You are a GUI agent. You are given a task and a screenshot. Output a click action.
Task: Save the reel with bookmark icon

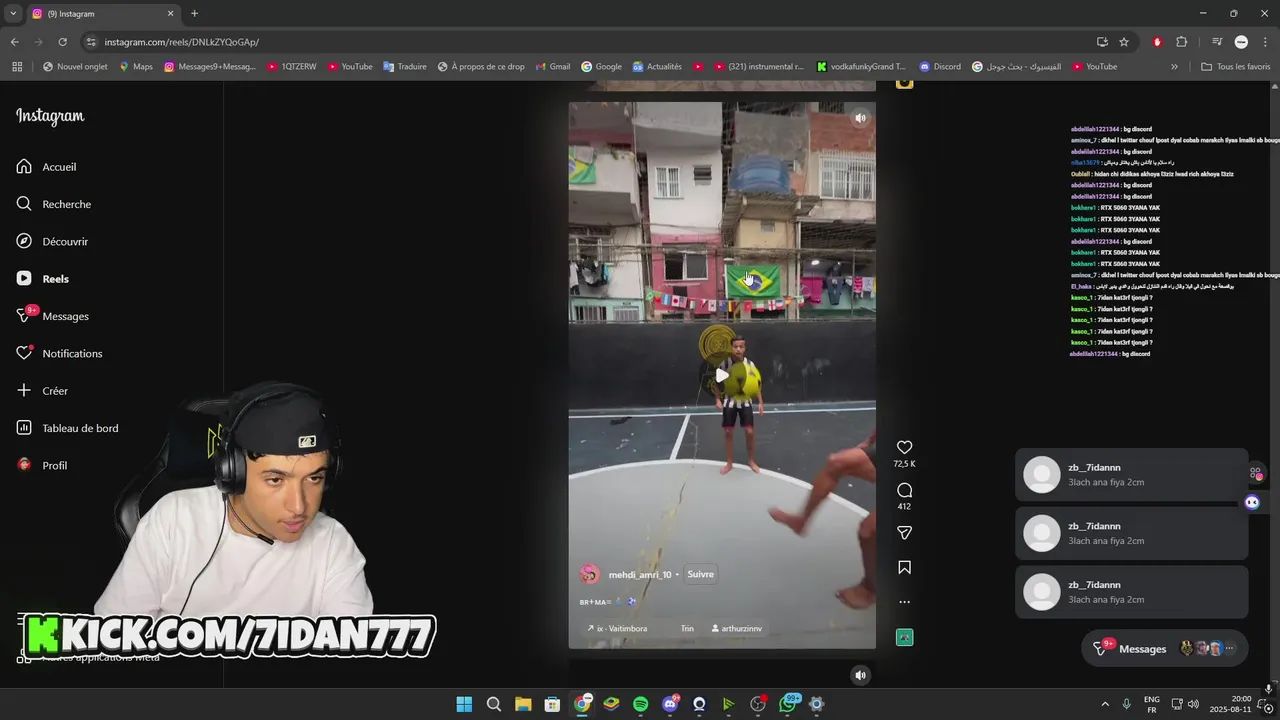904,567
